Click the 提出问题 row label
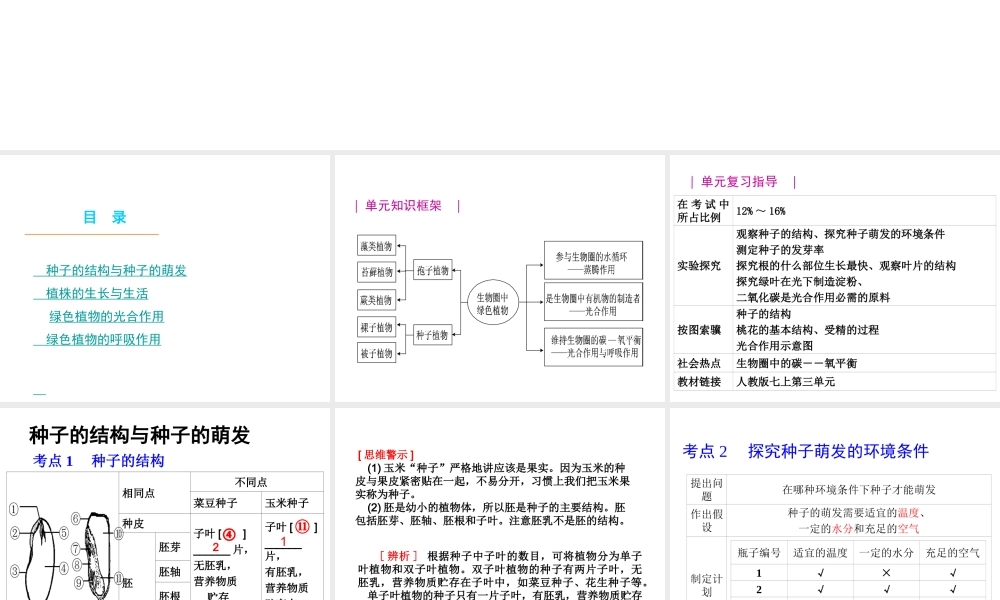1000x600 pixels. (707, 489)
